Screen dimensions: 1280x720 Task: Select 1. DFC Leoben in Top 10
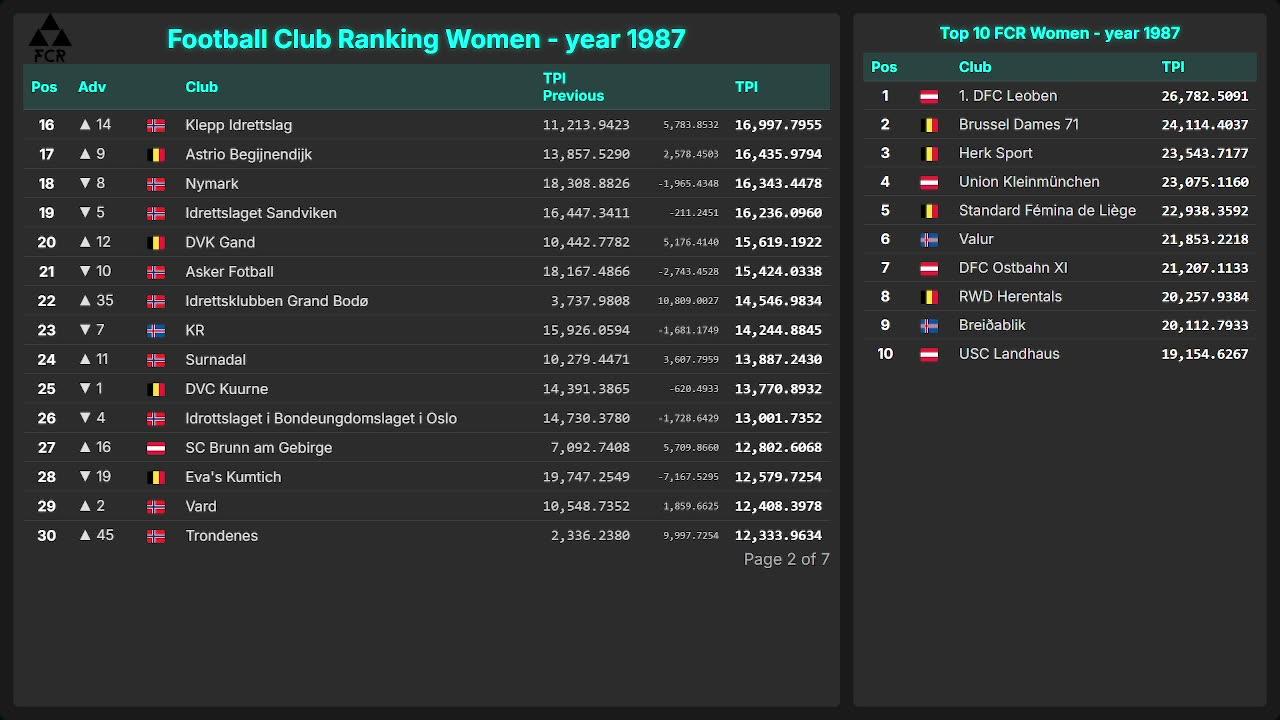tap(1008, 96)
